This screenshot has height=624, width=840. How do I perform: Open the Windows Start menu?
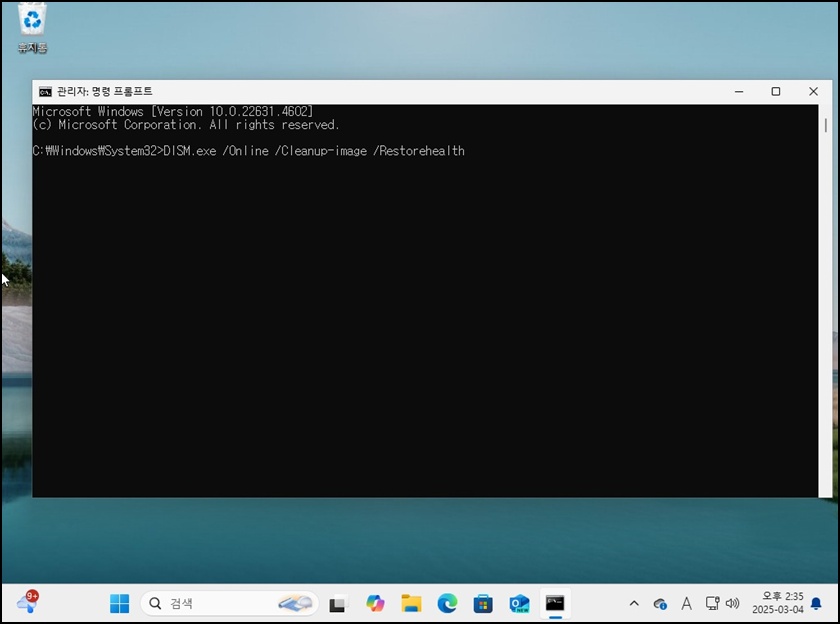coord(119,604)
